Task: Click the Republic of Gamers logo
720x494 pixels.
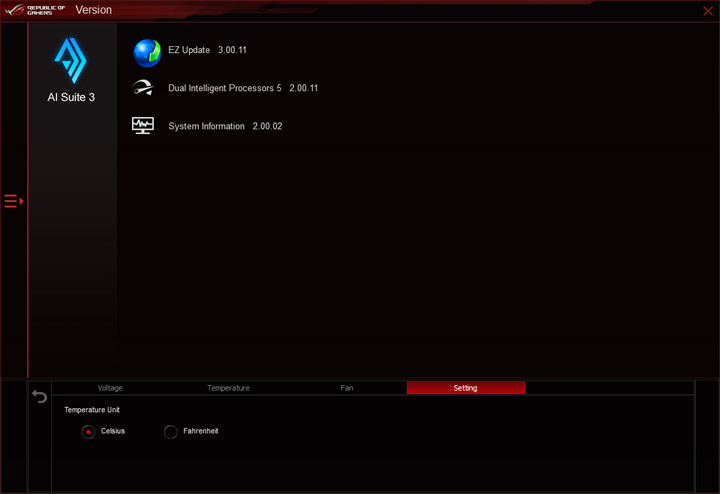Action: [x=35, y=10]
